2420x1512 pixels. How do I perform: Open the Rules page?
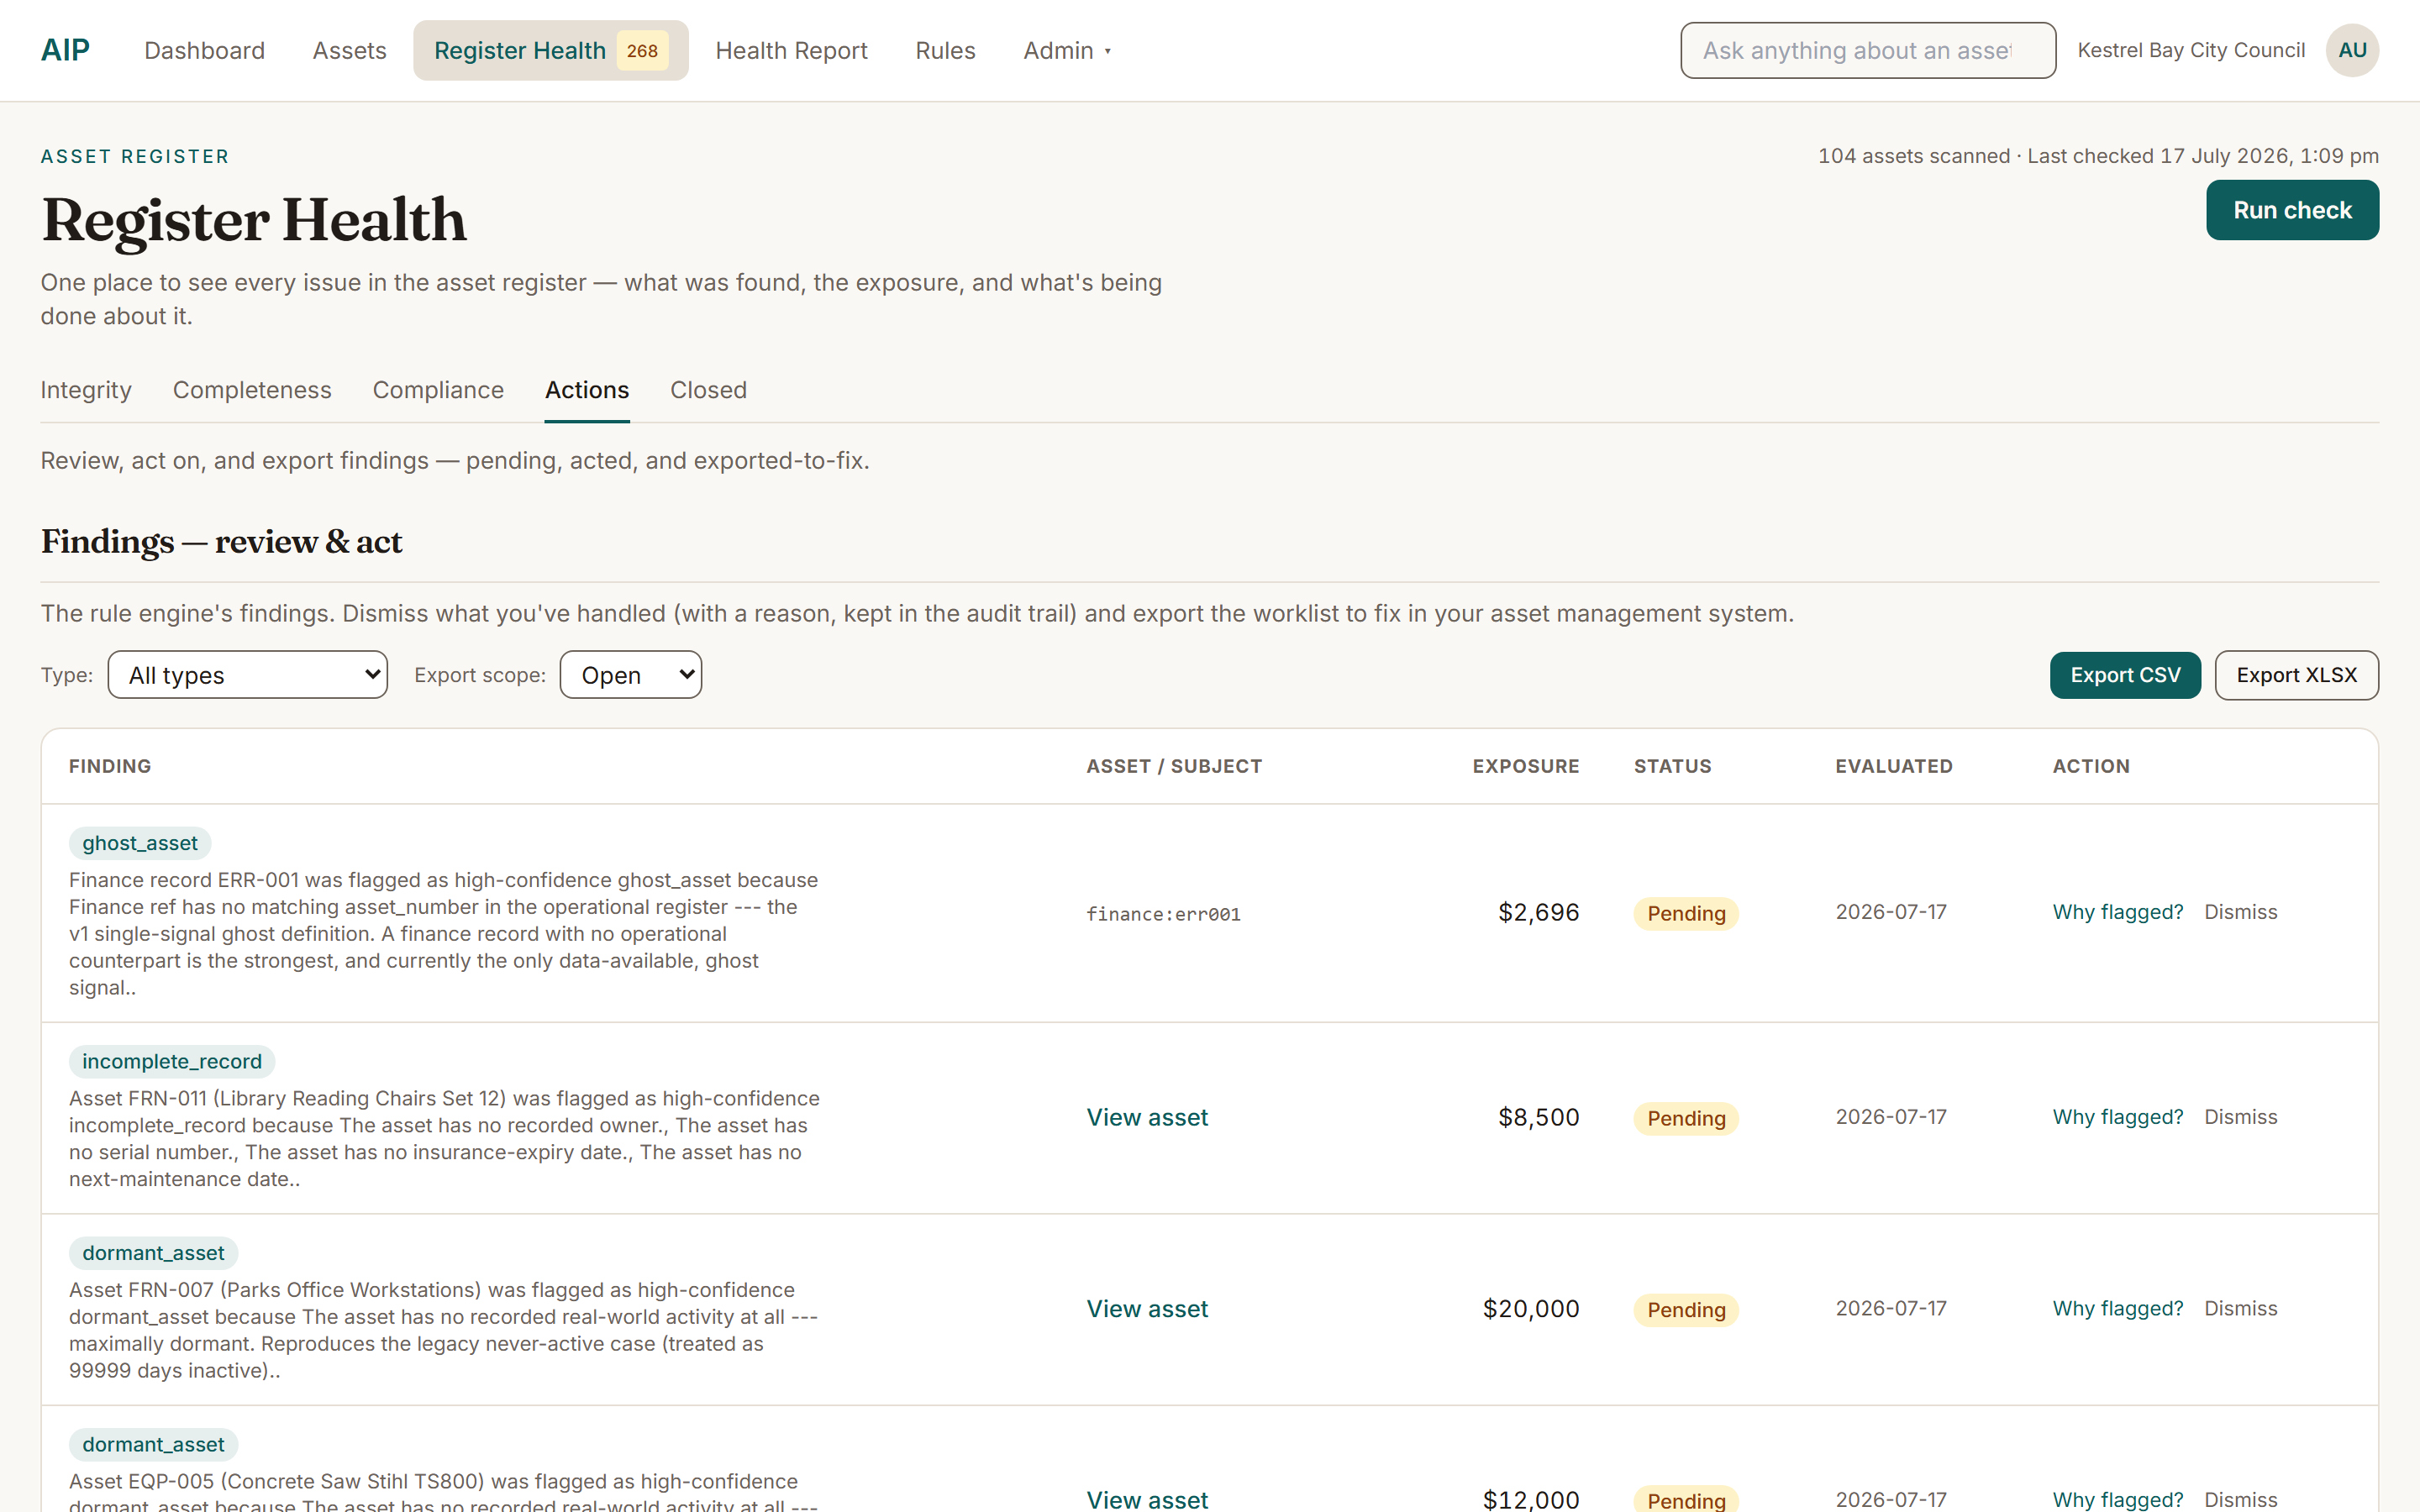pos(945,51)
